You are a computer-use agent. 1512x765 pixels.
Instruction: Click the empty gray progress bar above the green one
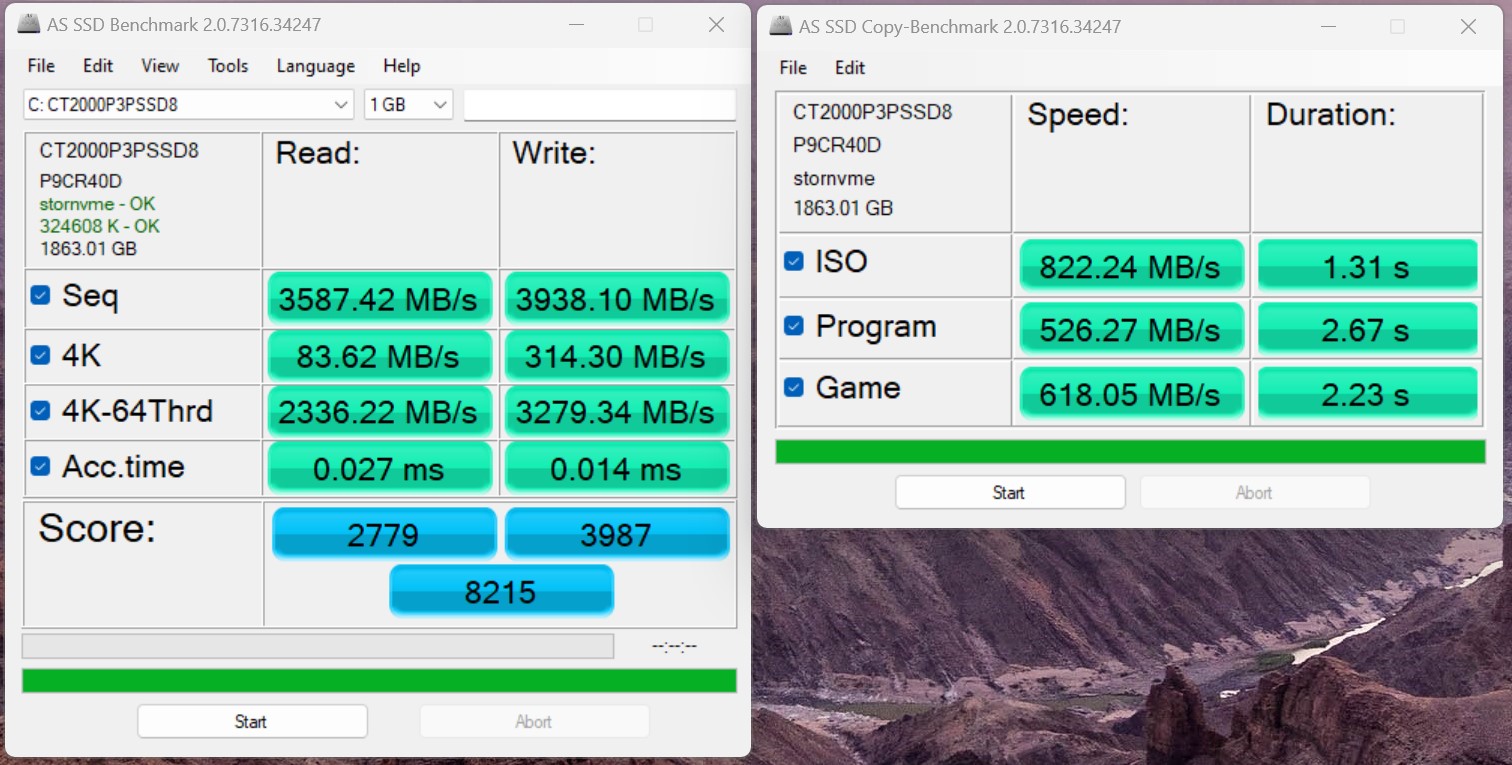coord(318,646)
